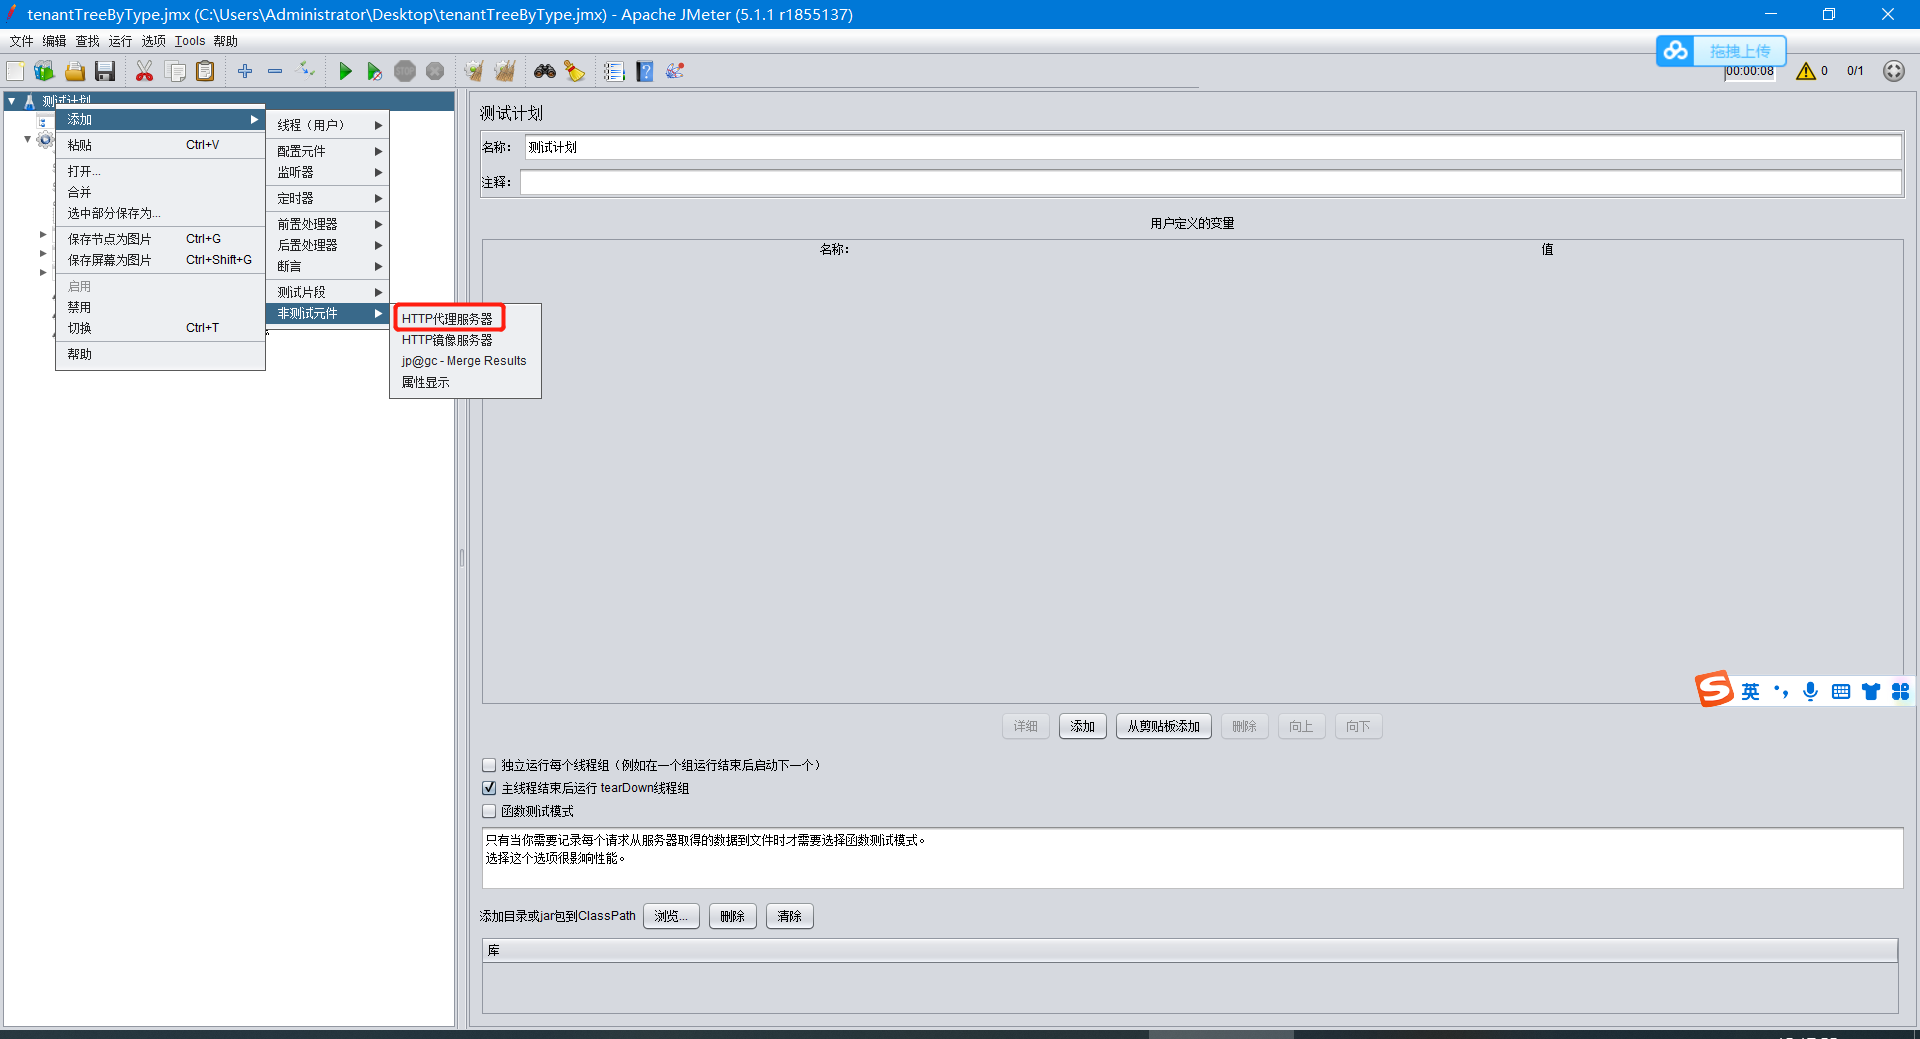Collapse the gear thread group tree node
Screen dimensions: 1920x1039
(x=27, y=140)
